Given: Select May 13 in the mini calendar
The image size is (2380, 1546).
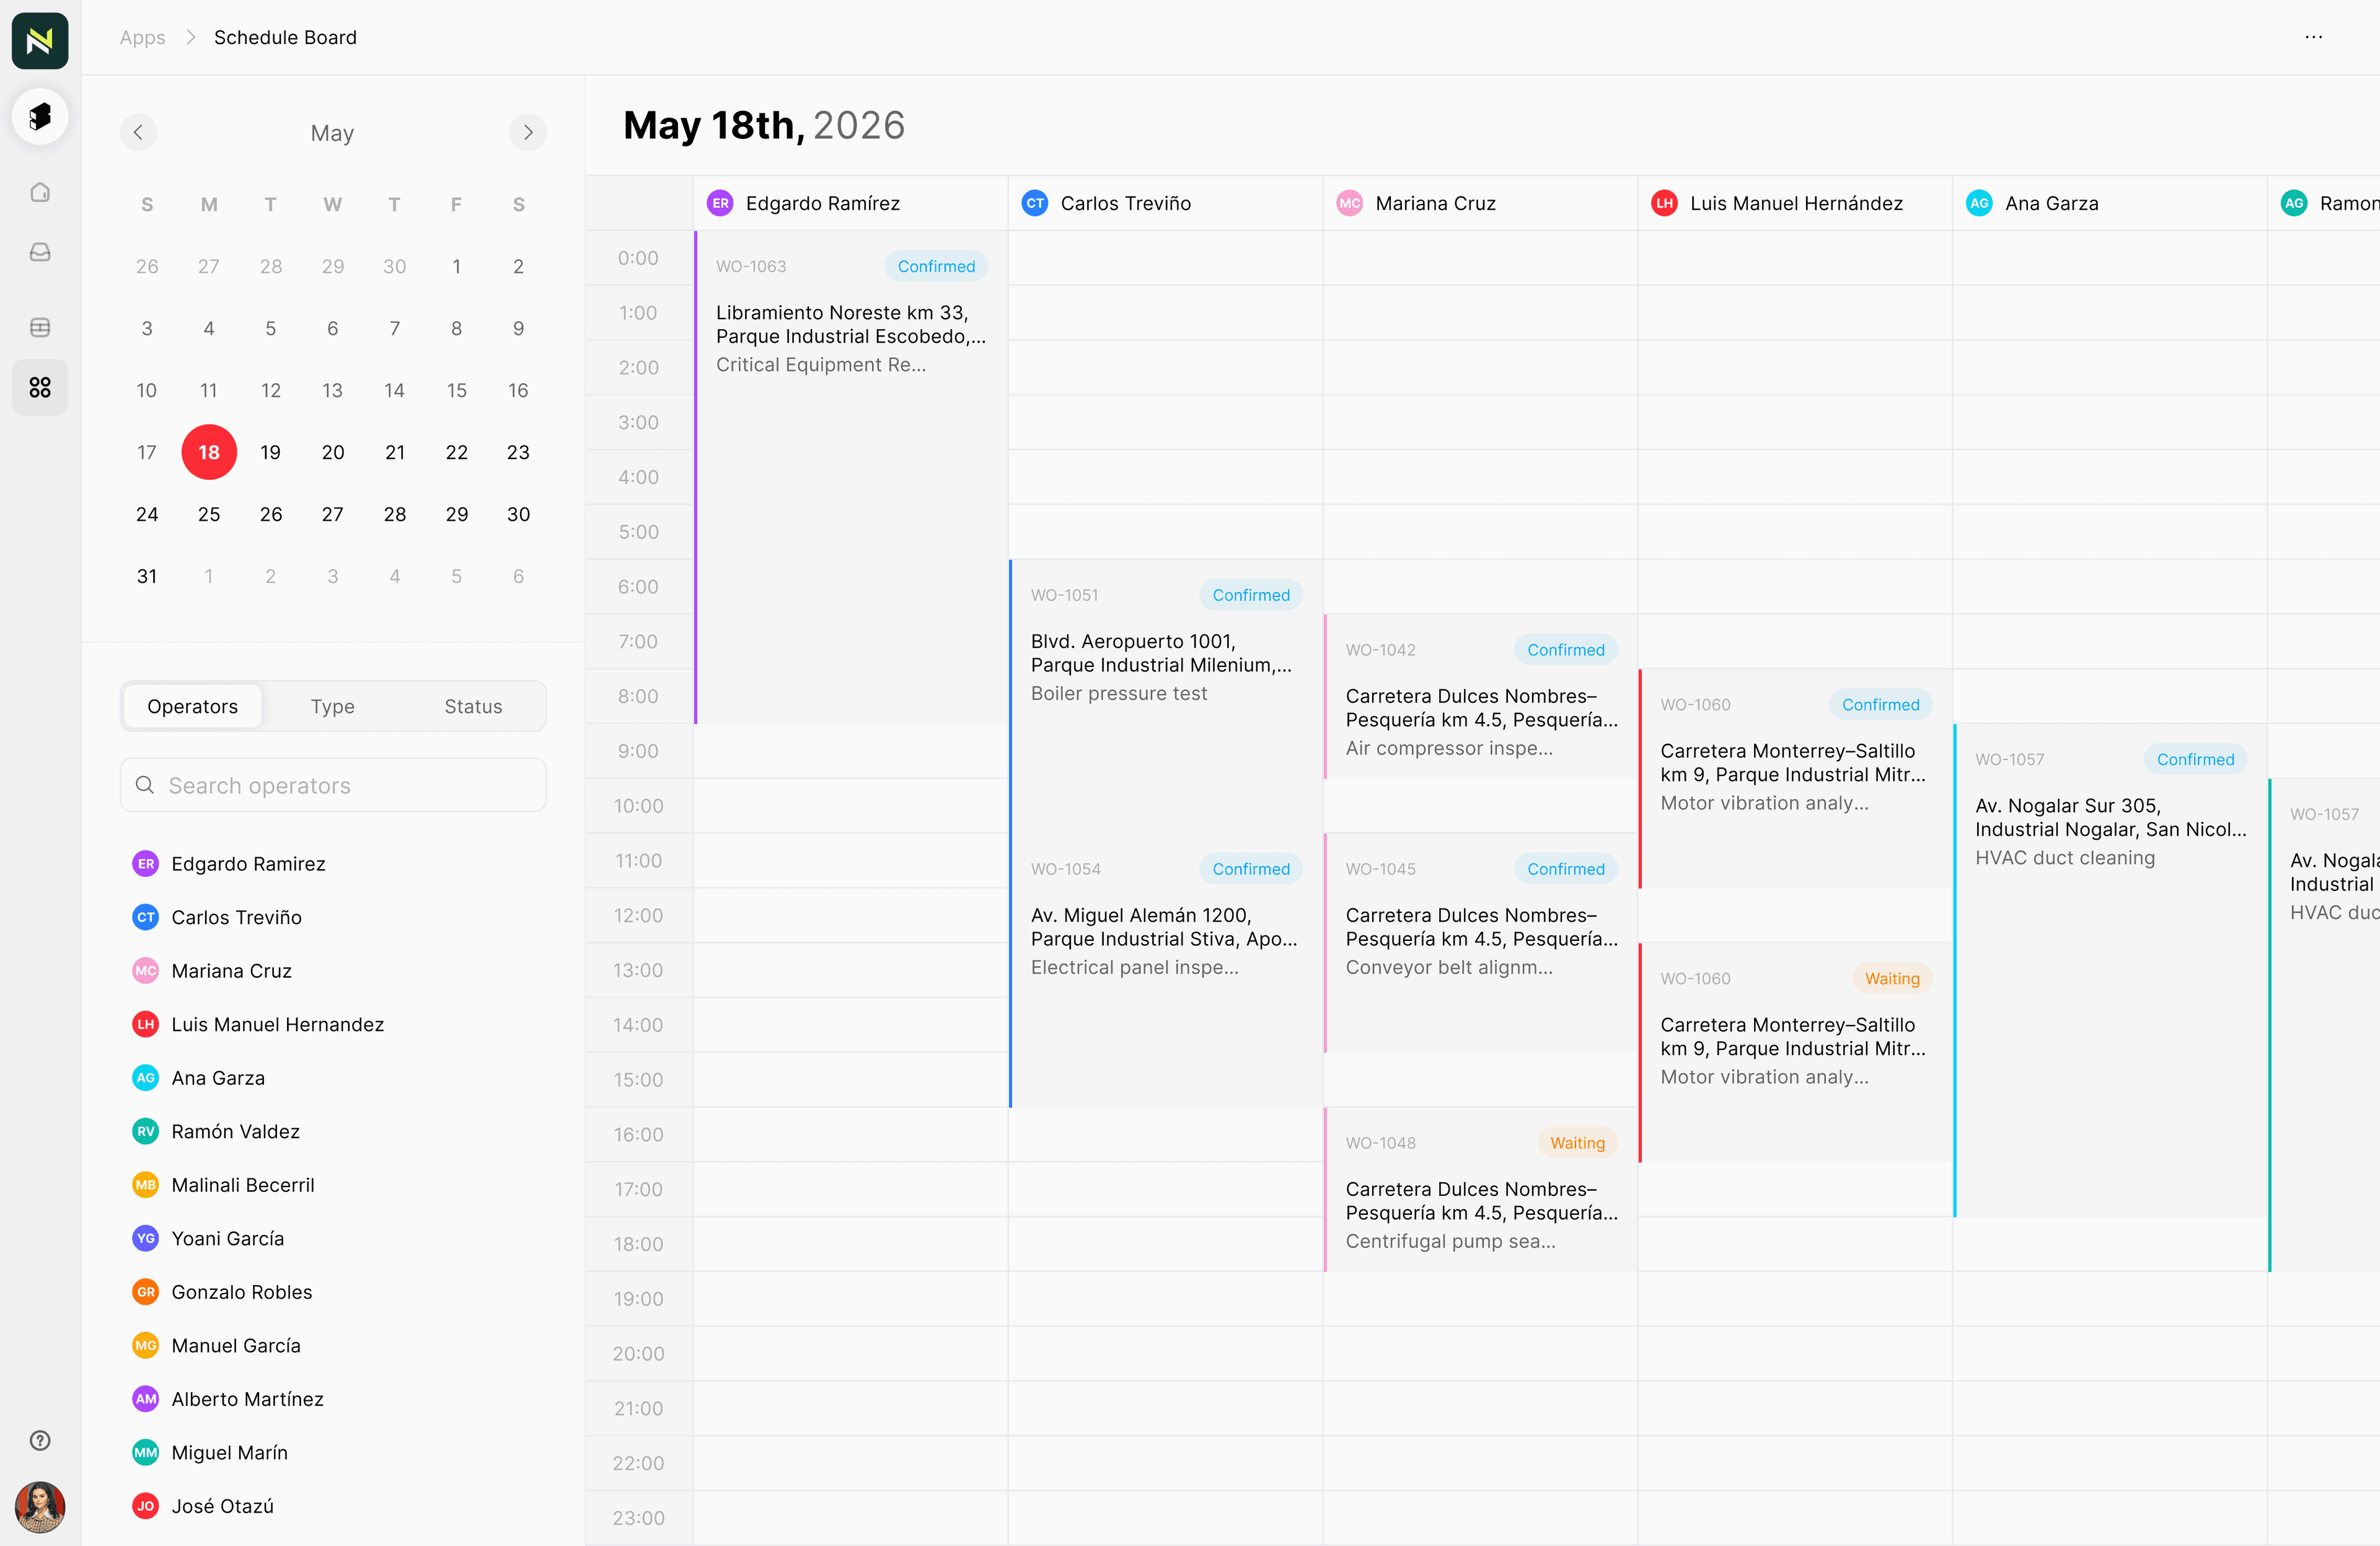Looking at the screenshot, I should tap(332, 390).
